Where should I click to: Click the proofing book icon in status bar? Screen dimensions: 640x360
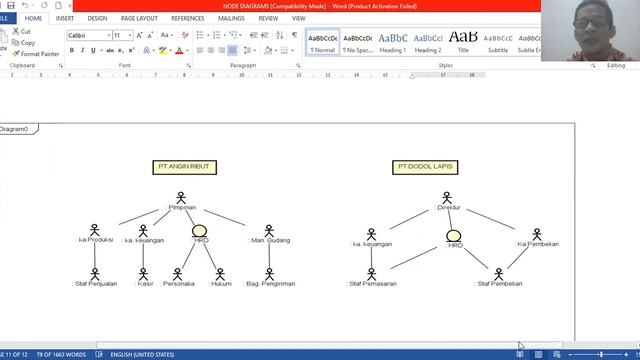[x=99, y=355]
